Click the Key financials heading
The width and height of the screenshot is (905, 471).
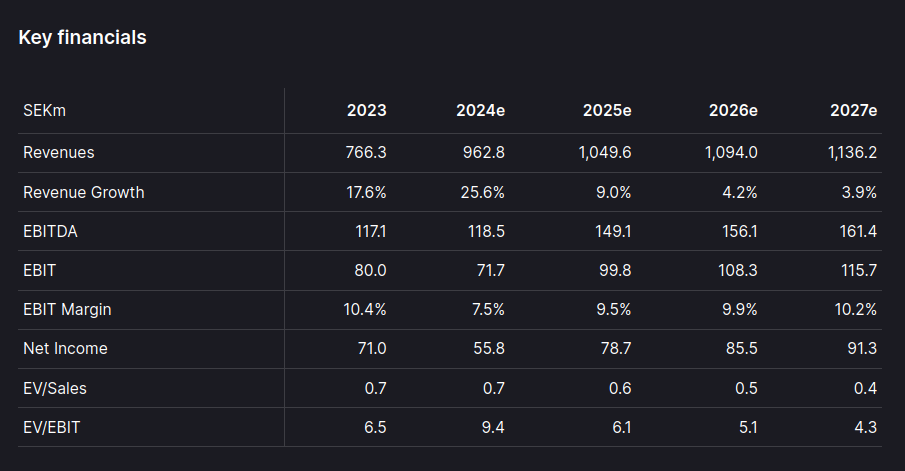tap(82, 38)
